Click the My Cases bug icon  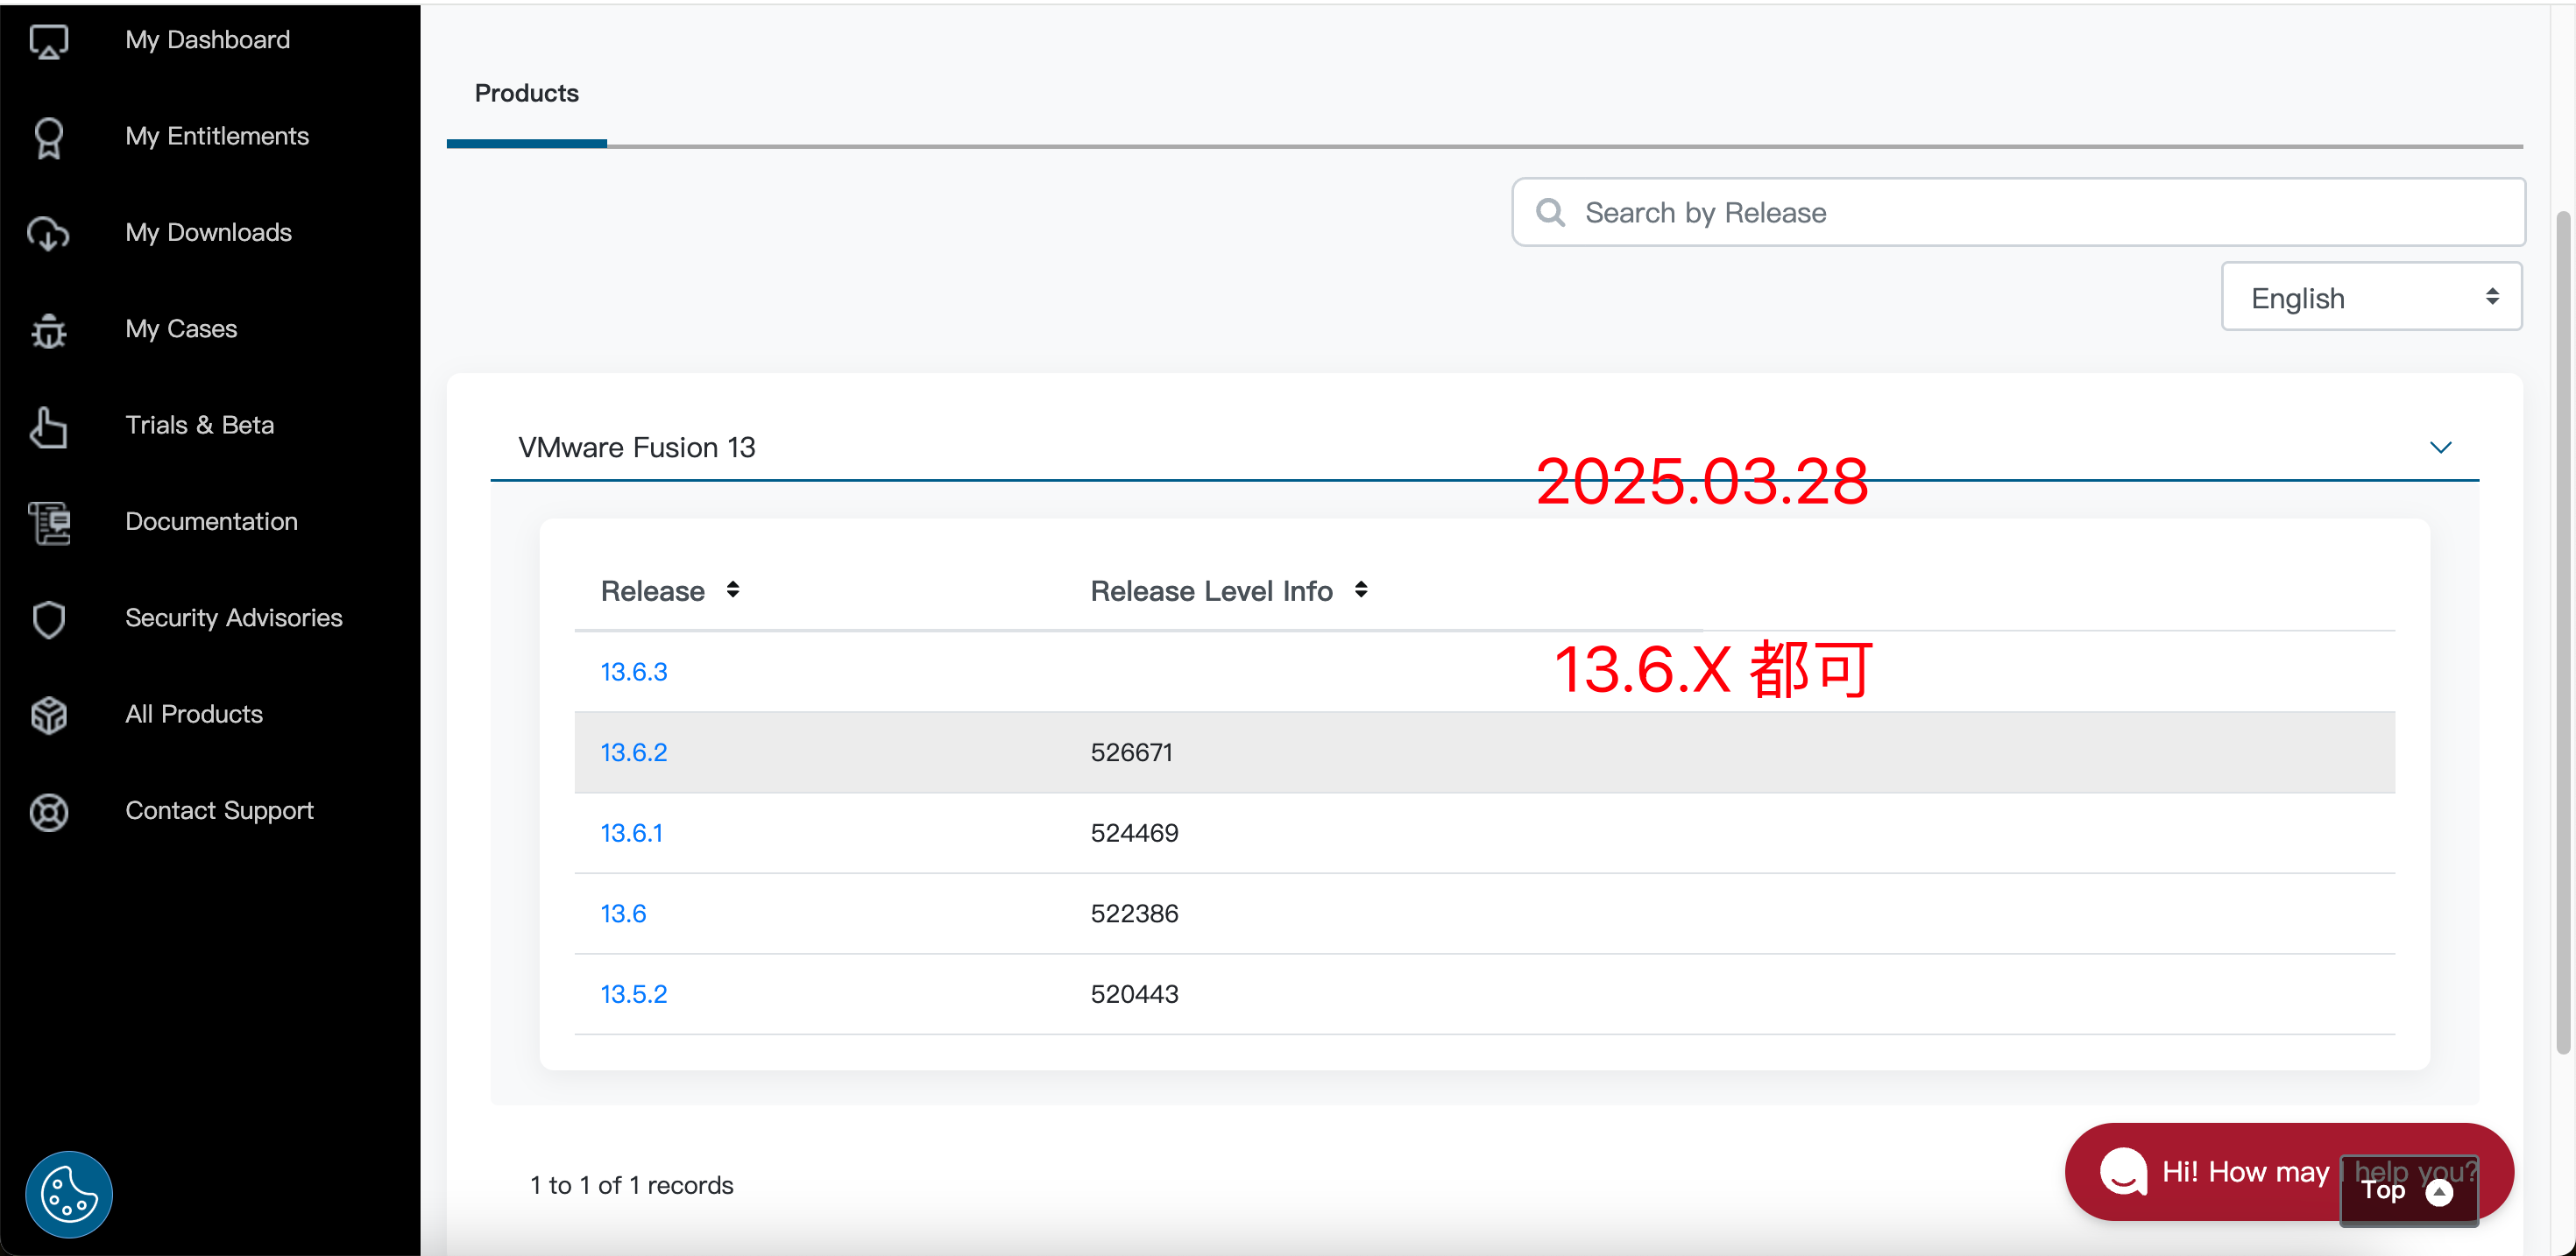click(48, 330)
